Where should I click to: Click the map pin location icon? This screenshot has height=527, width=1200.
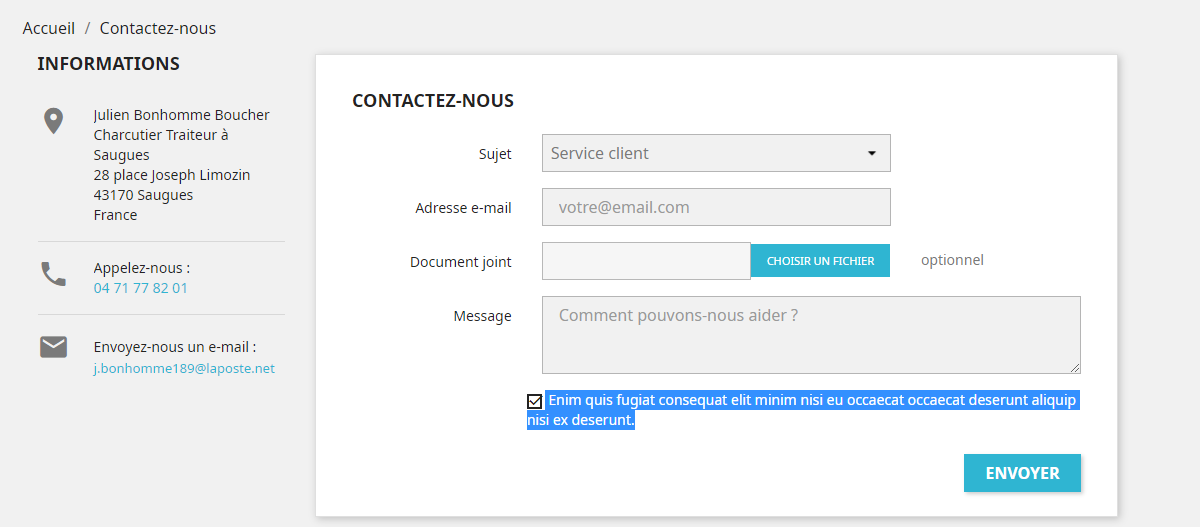pos(53,121)
